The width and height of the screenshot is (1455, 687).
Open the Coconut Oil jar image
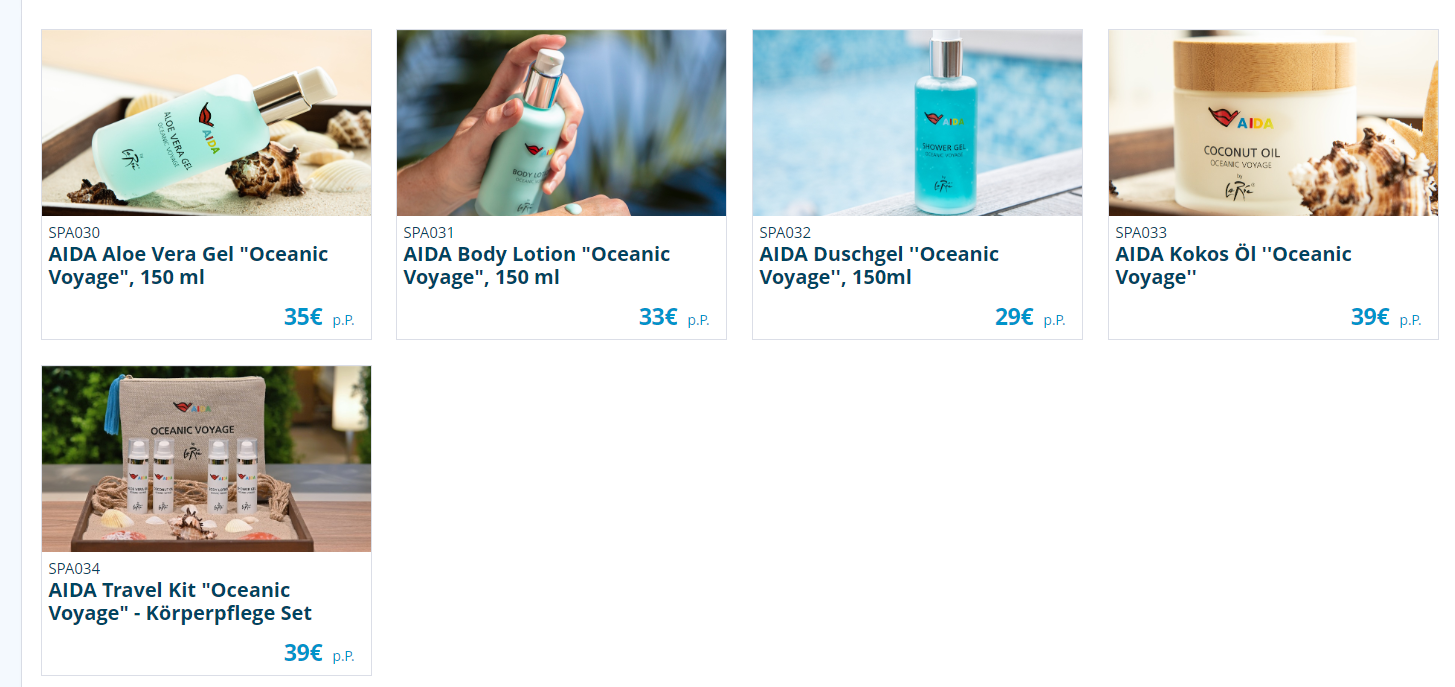coord(1273,123)
